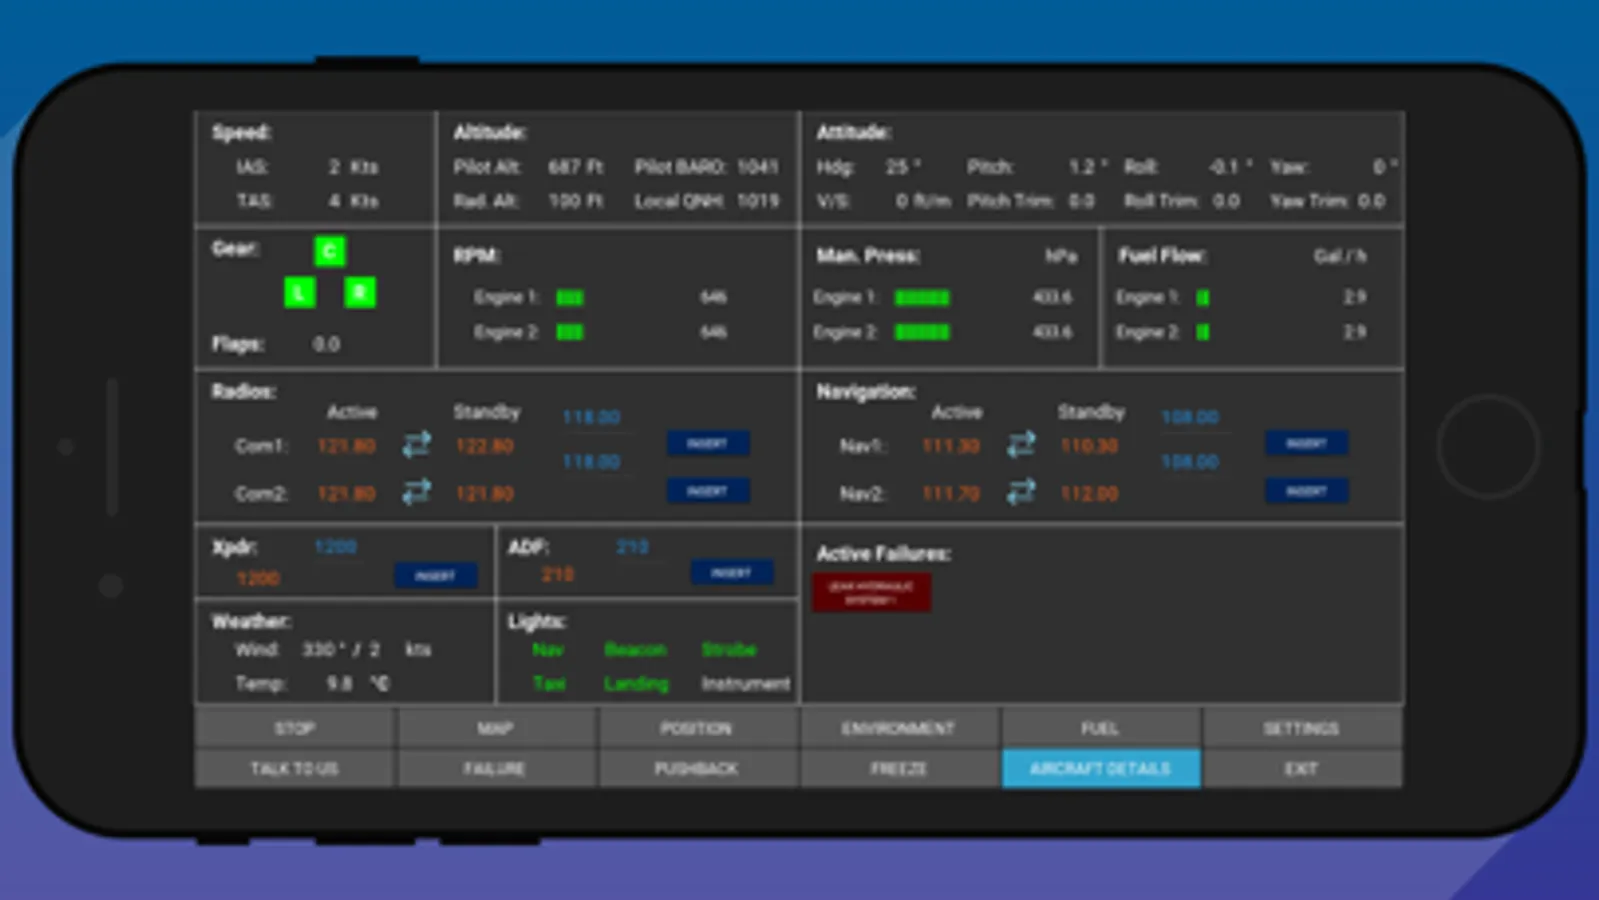Edit the blue ADF 210 entry field
Viewport: 1599px width, 900px height.
pos(632,546)
